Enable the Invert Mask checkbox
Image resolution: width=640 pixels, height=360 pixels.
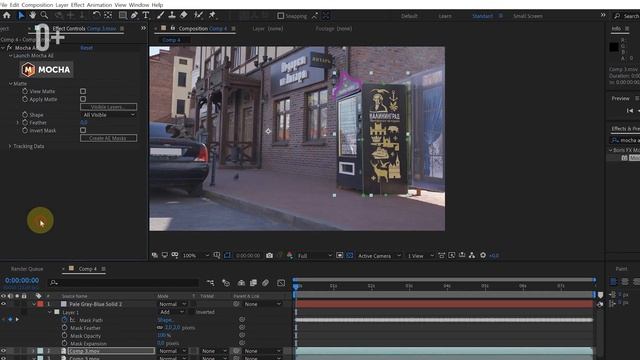83,130
